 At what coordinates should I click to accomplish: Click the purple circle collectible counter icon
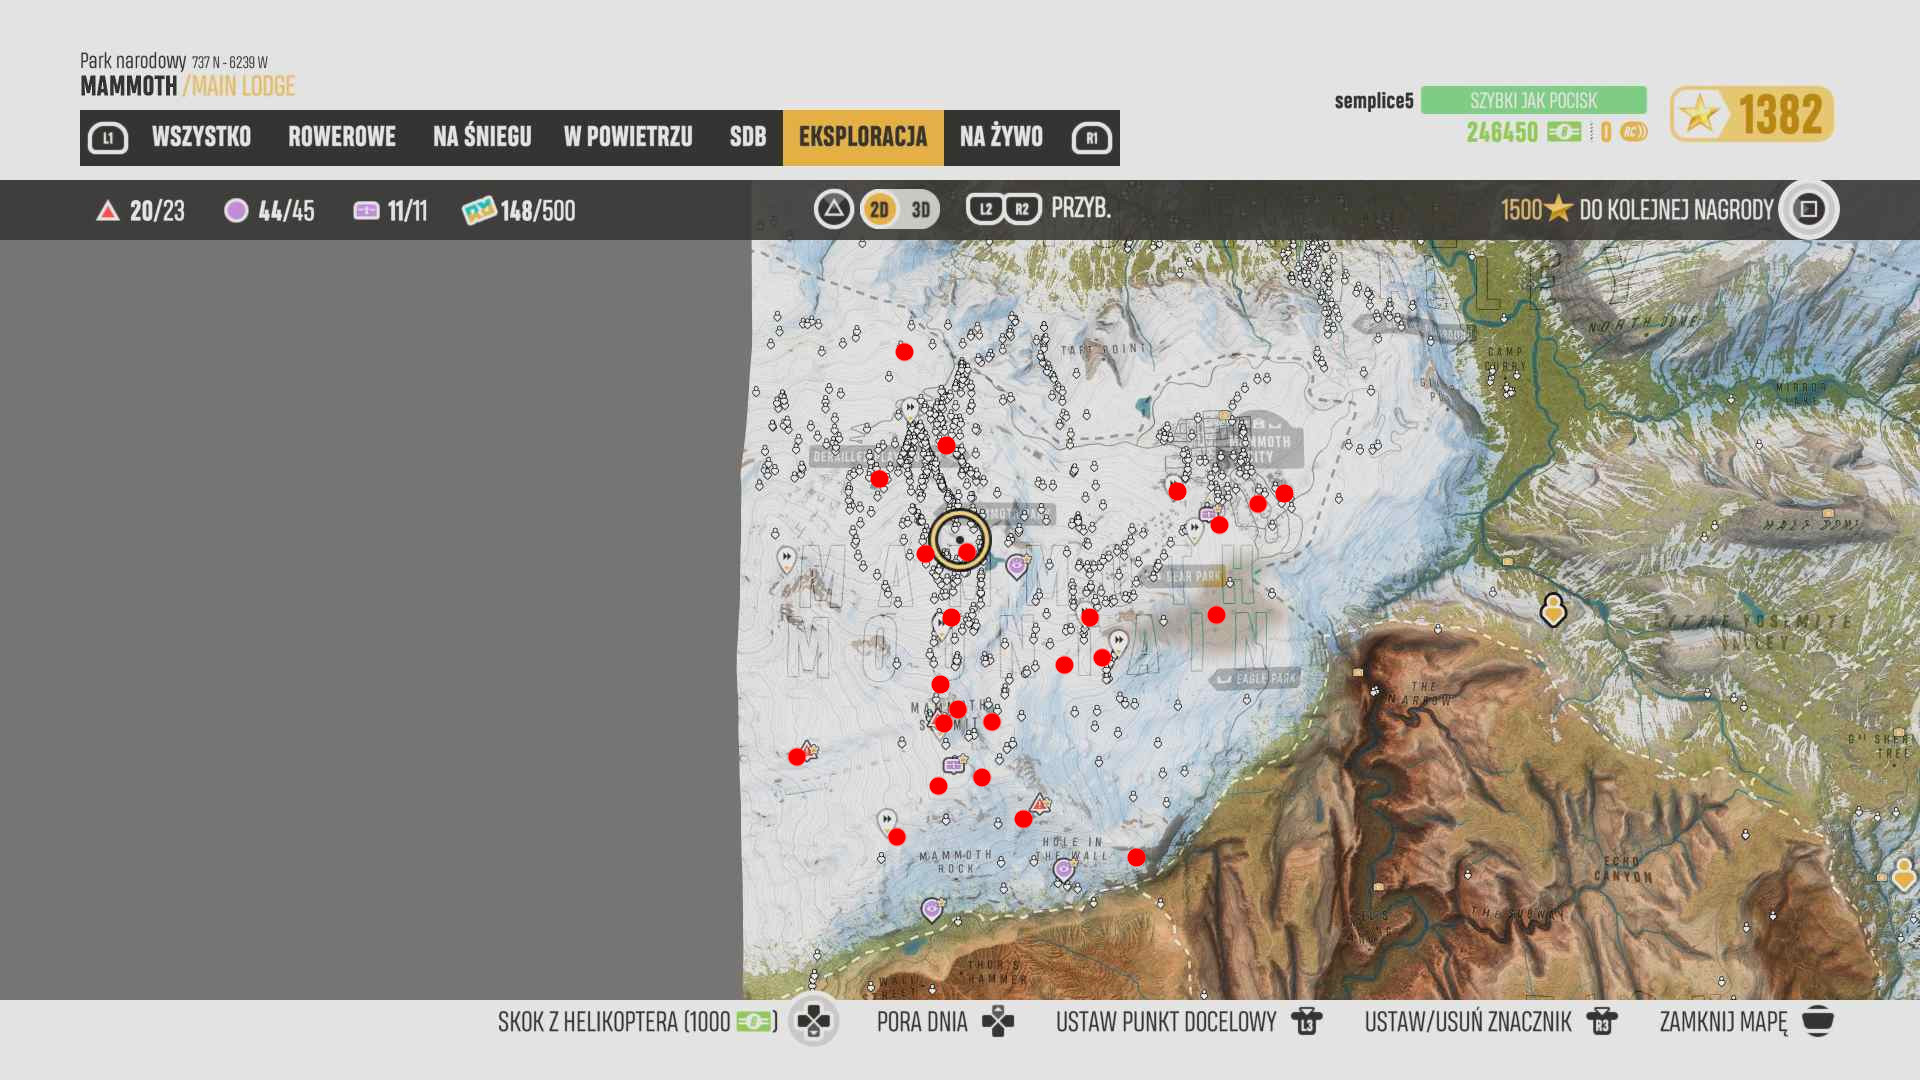click(236, 210)
